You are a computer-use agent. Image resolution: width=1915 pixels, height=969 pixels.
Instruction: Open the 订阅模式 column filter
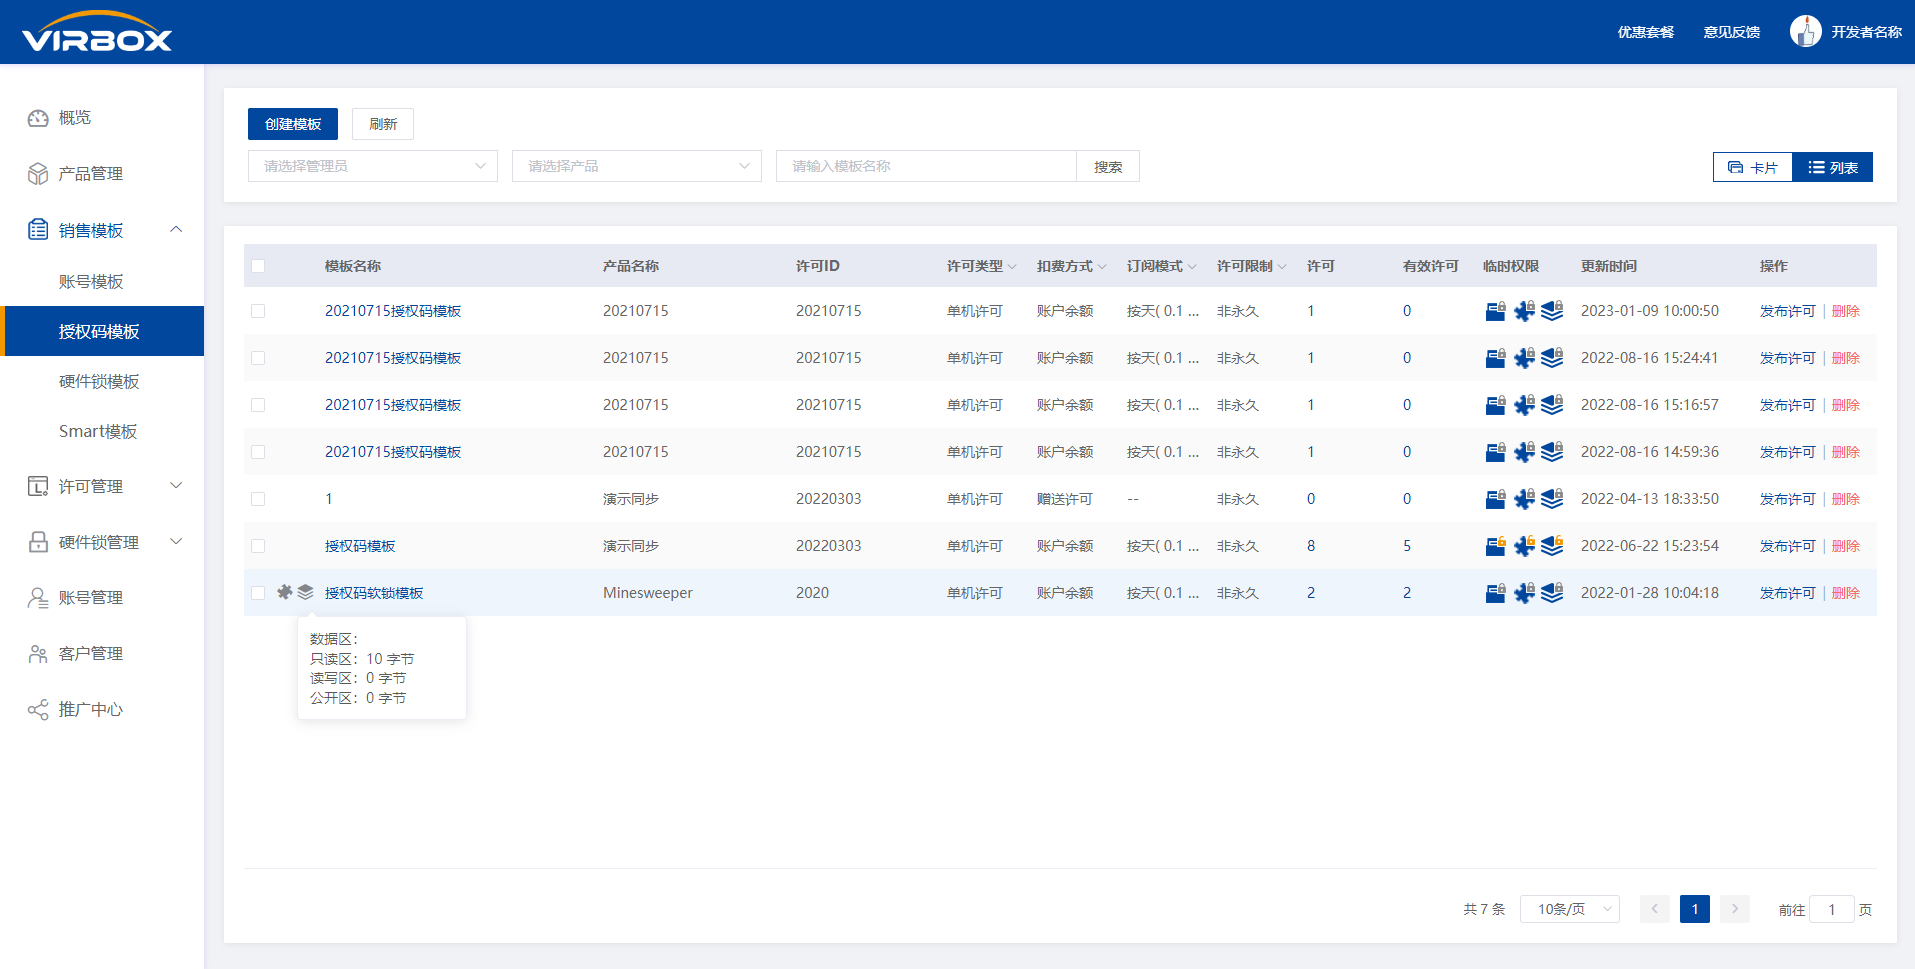point(1192,267)
